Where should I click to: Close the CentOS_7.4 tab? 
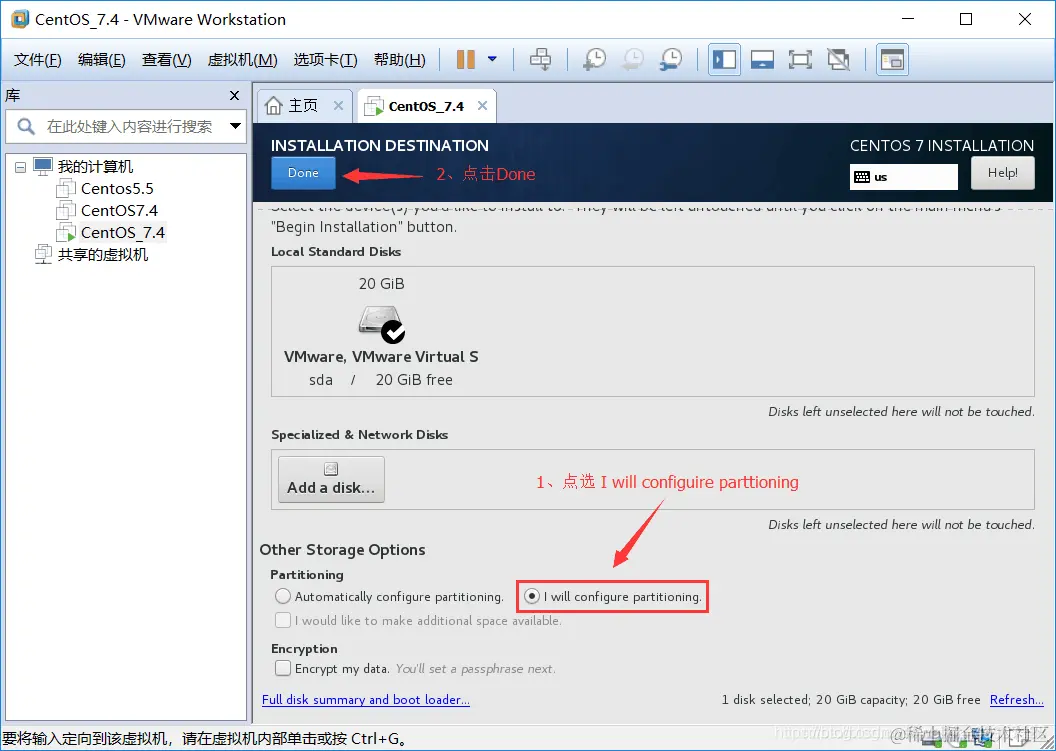[482, 106]
